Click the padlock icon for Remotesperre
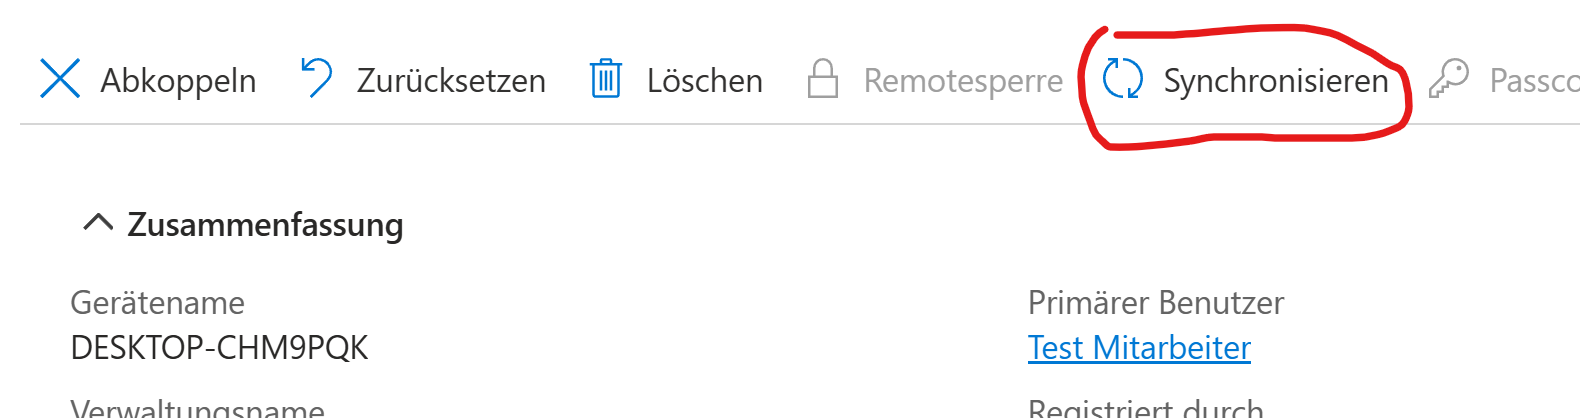The width and height of the screenshot is (1580, 418). click(x=822, y=79)
